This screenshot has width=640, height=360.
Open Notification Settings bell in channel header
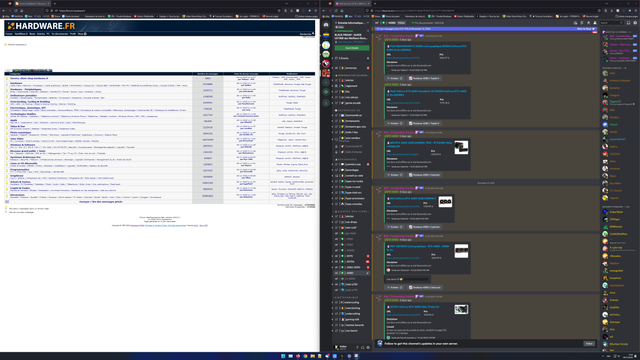pyautogui.click(x=582, y=23)
